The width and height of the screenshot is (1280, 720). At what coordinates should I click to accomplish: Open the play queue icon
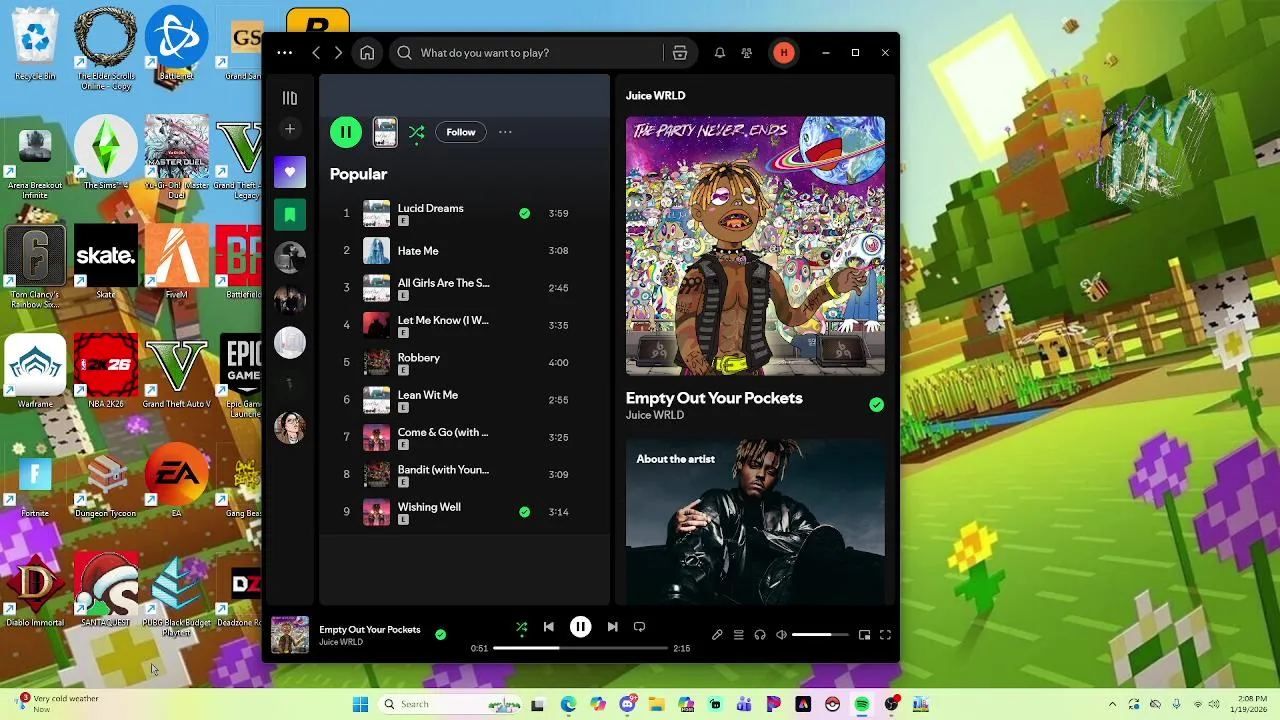[x=739, y=635]
